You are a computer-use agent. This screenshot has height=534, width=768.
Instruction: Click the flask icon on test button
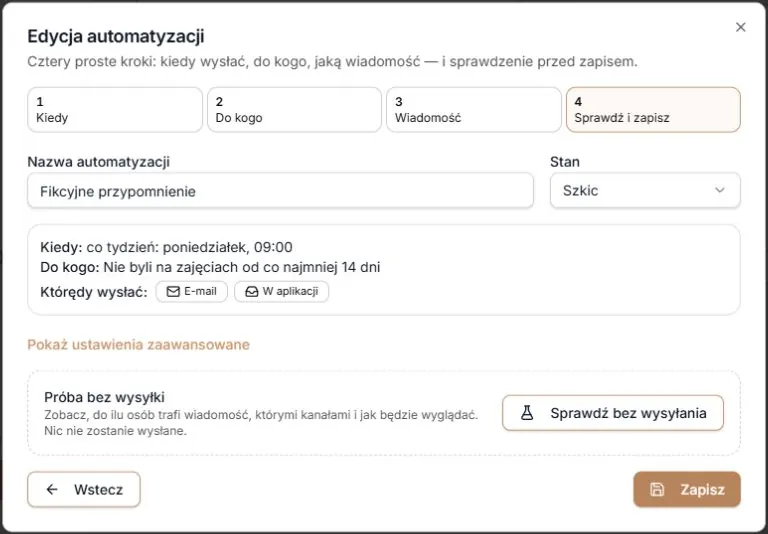(527, 413)
